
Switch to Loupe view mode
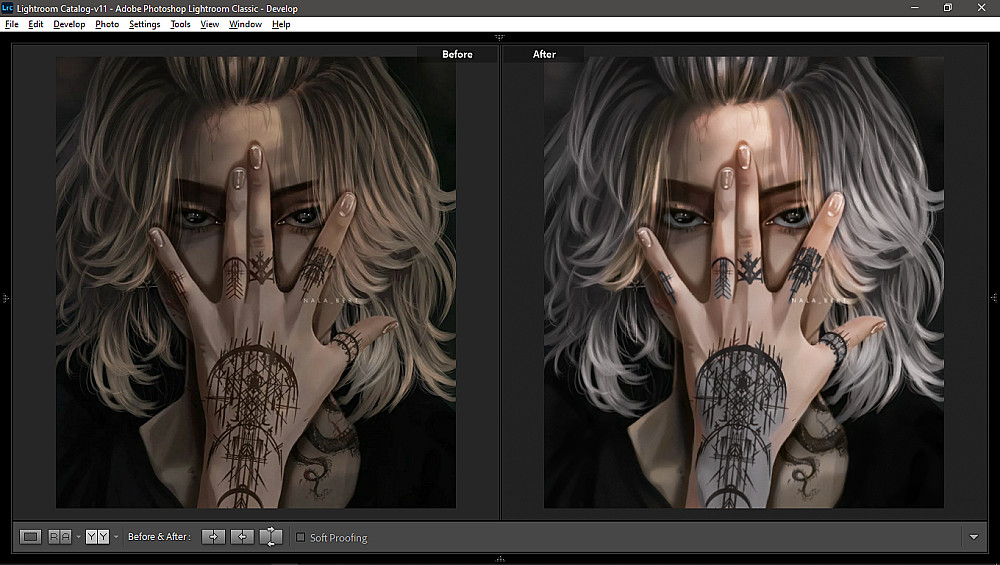click(x=30, y=537)
